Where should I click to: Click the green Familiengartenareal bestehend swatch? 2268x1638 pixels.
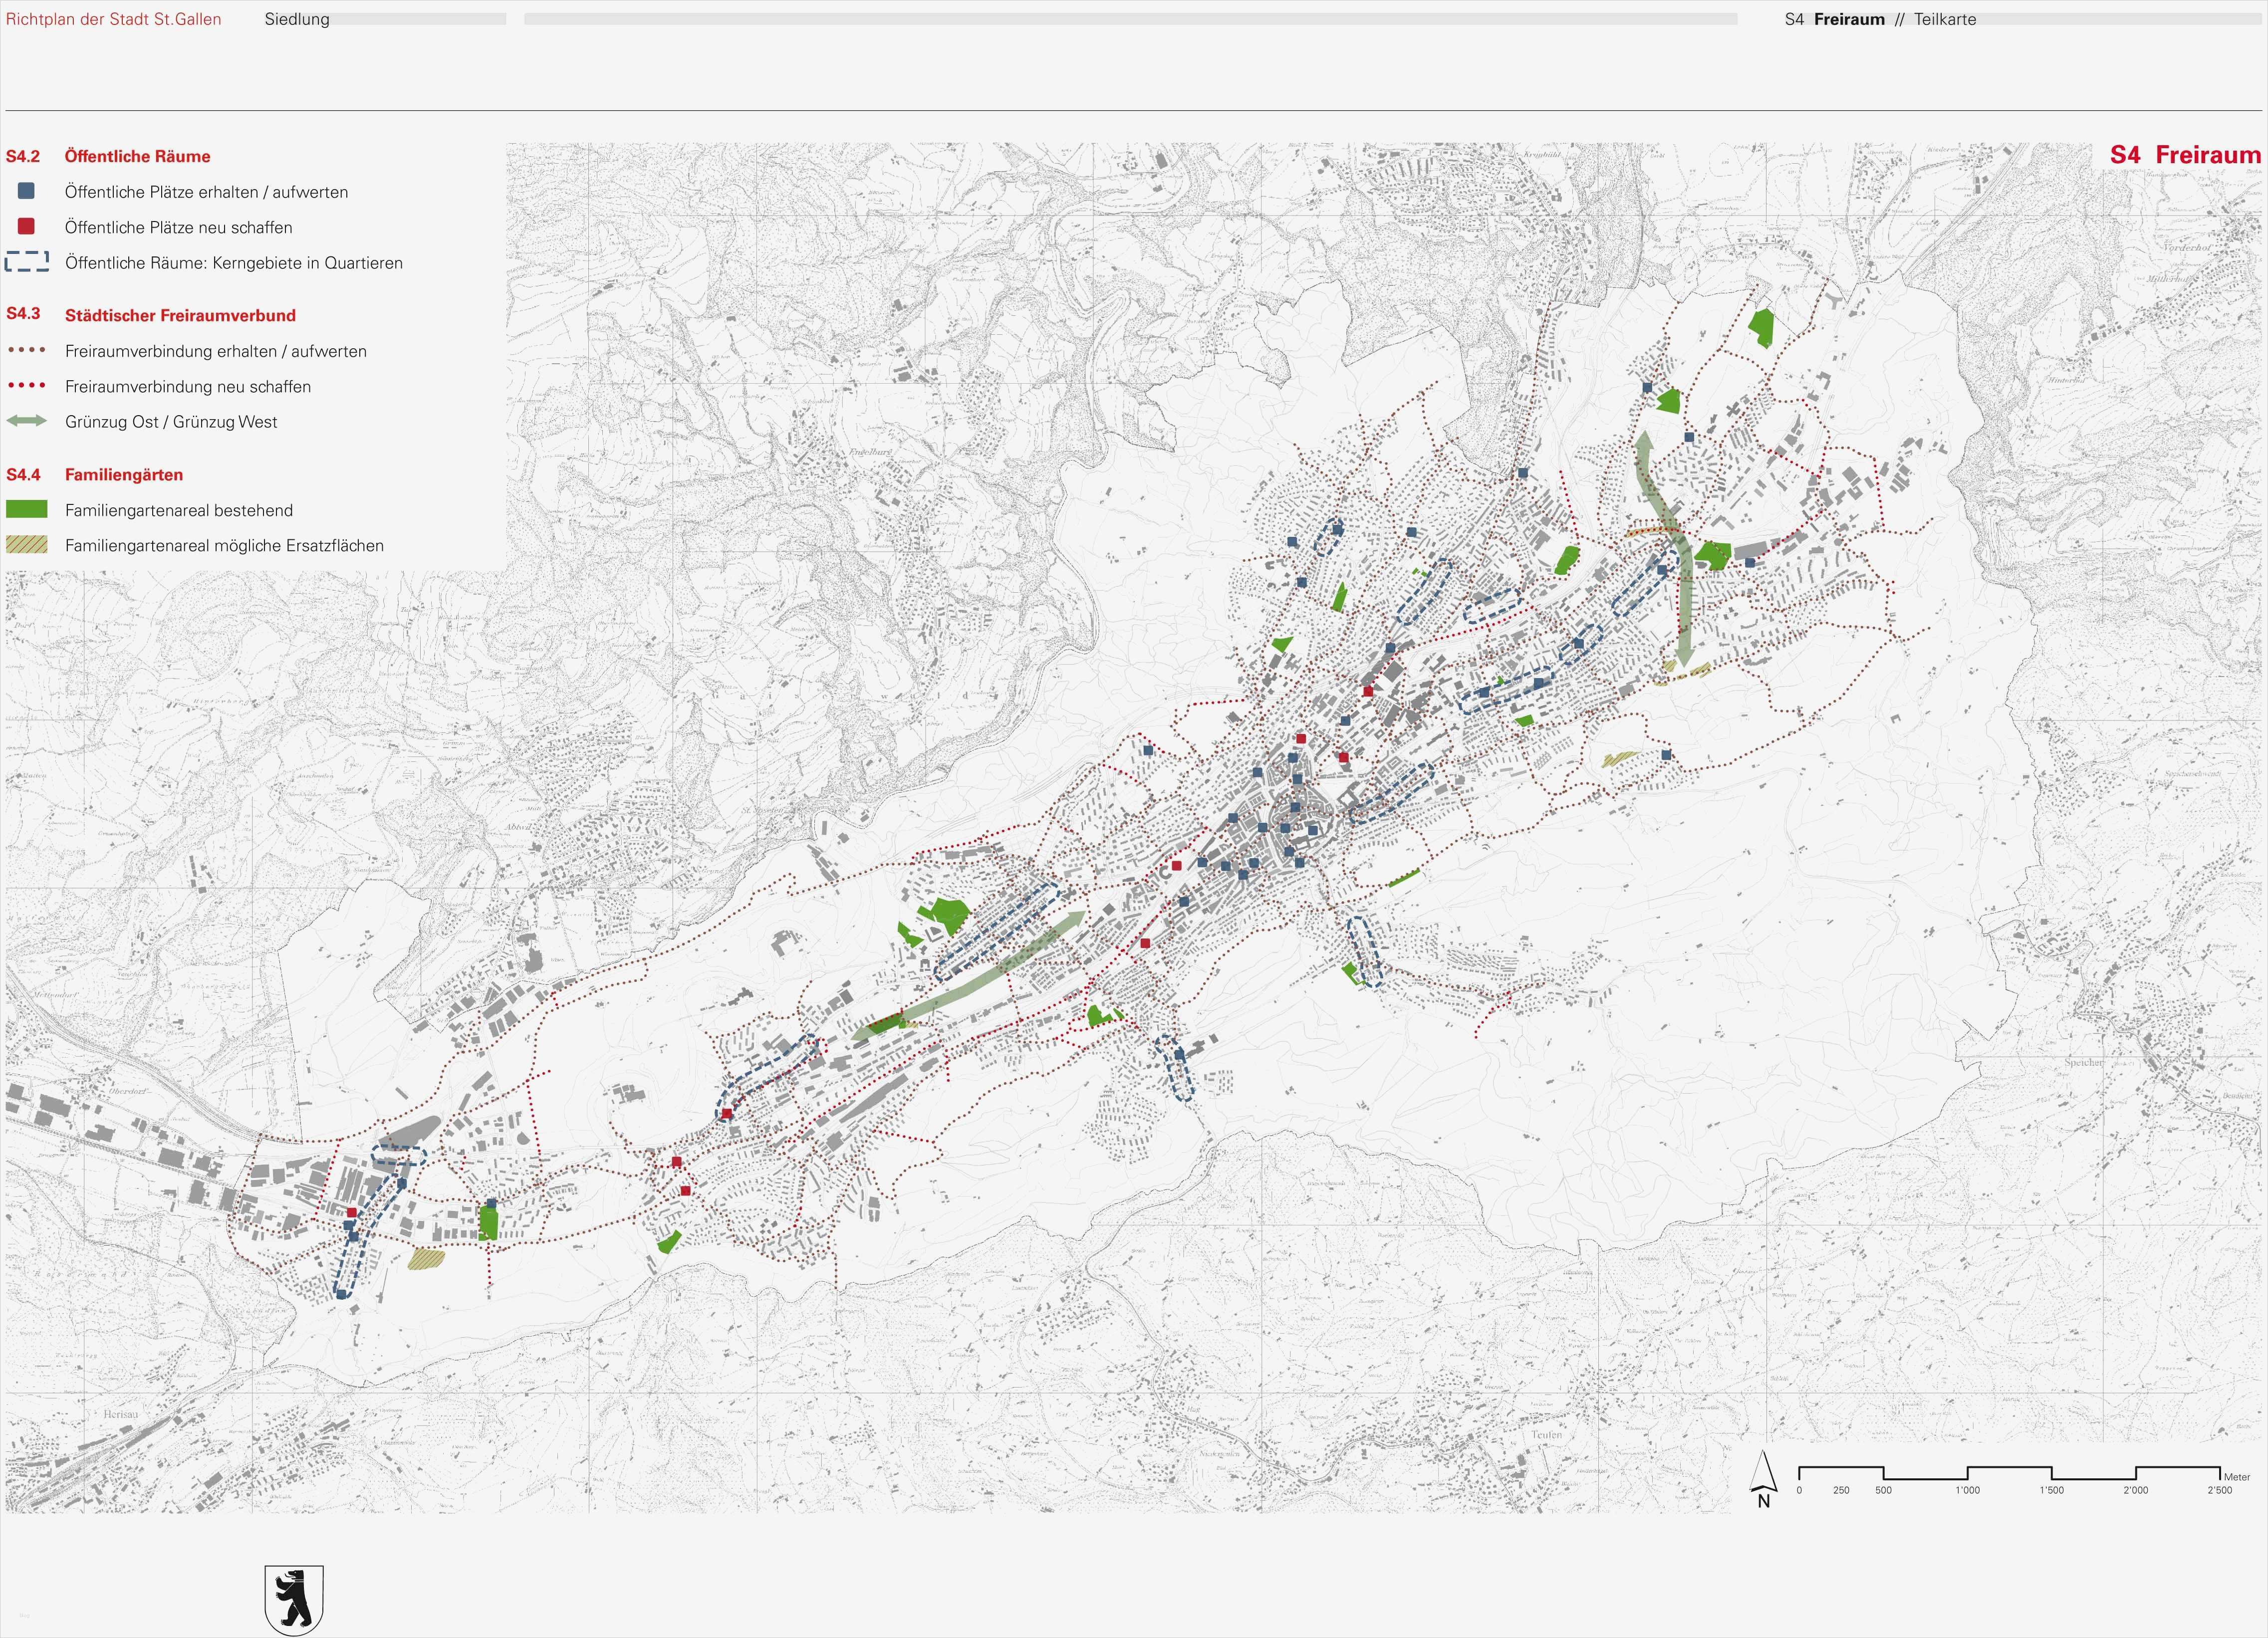[27, 510]
